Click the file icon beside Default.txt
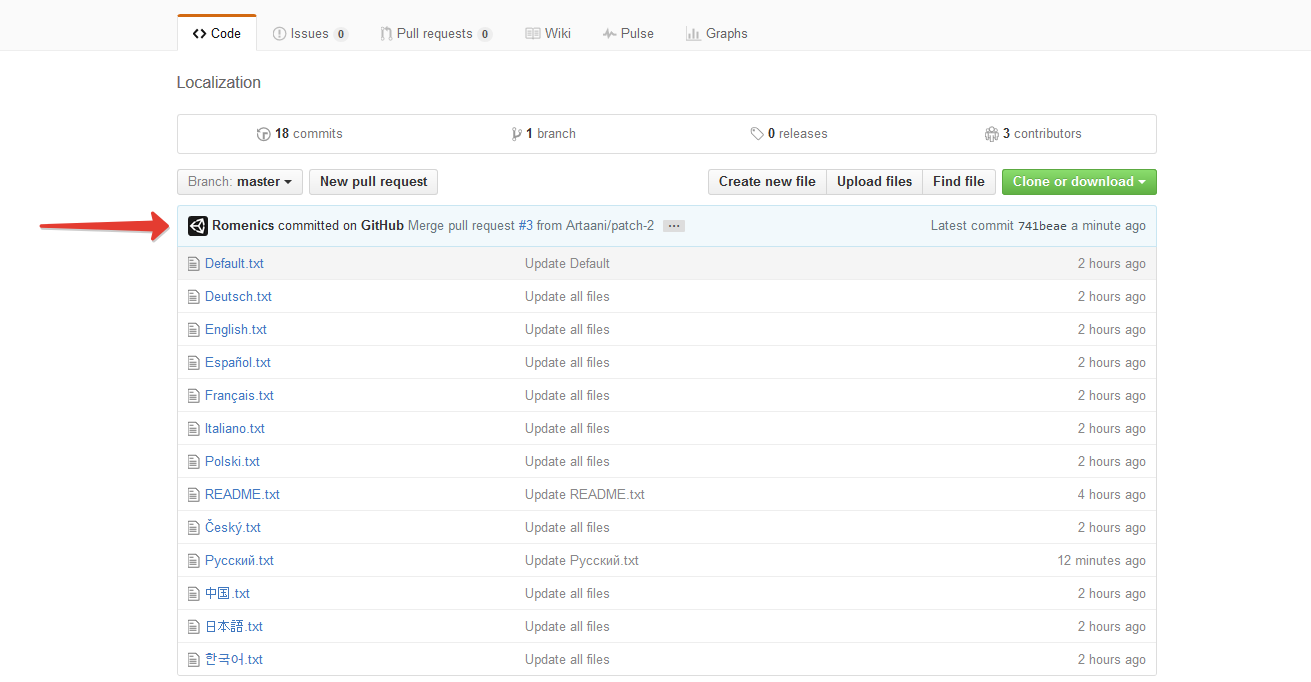The height and width of the screenshot is (682, 1311). pyautogui.click(x=194, y=264)
